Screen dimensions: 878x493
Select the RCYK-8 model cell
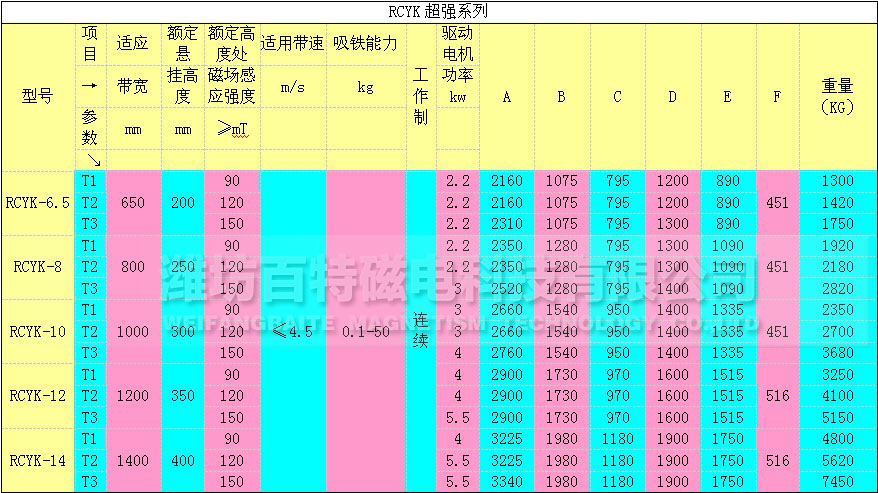click(37, 266)
